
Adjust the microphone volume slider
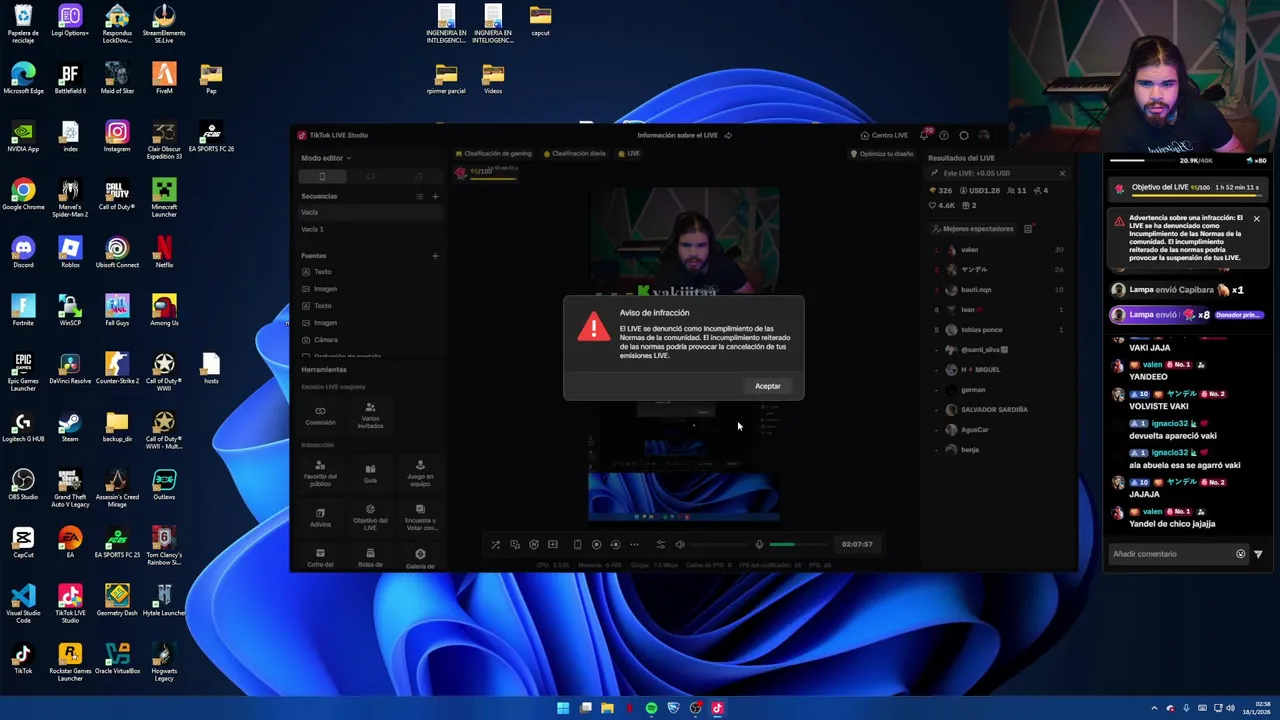pyautogui.click(x=797, y=545)
